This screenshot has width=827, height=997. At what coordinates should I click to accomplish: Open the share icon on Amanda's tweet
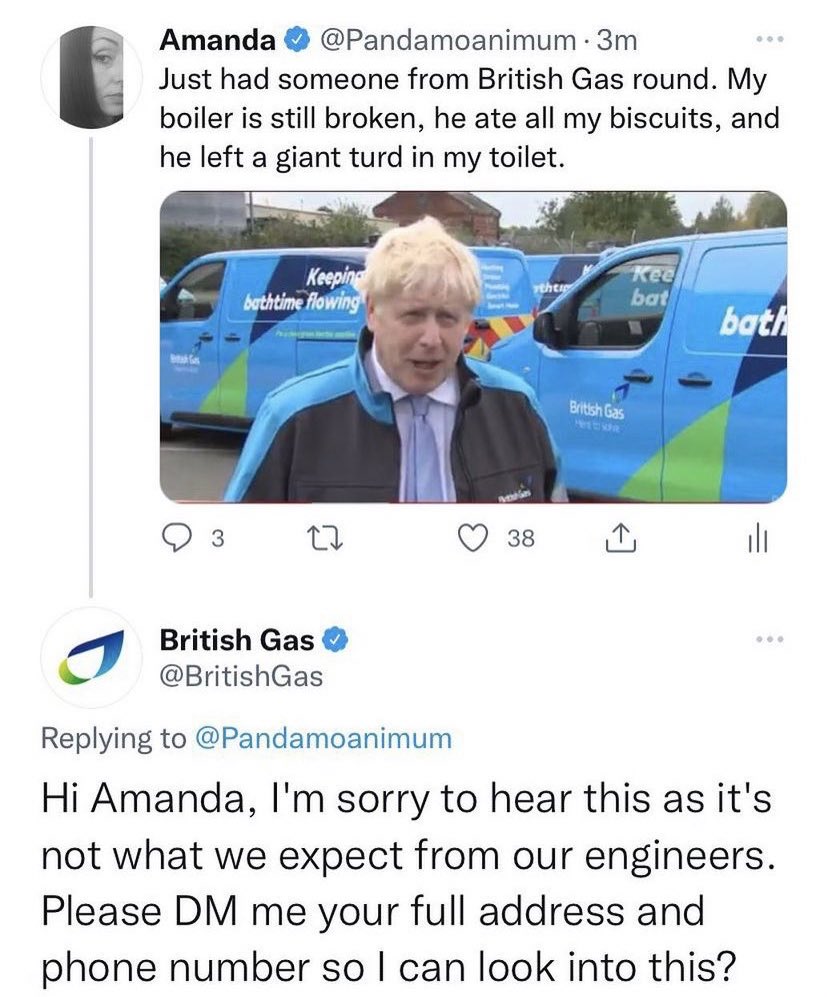pyautogui.click(x=619, y=539)
